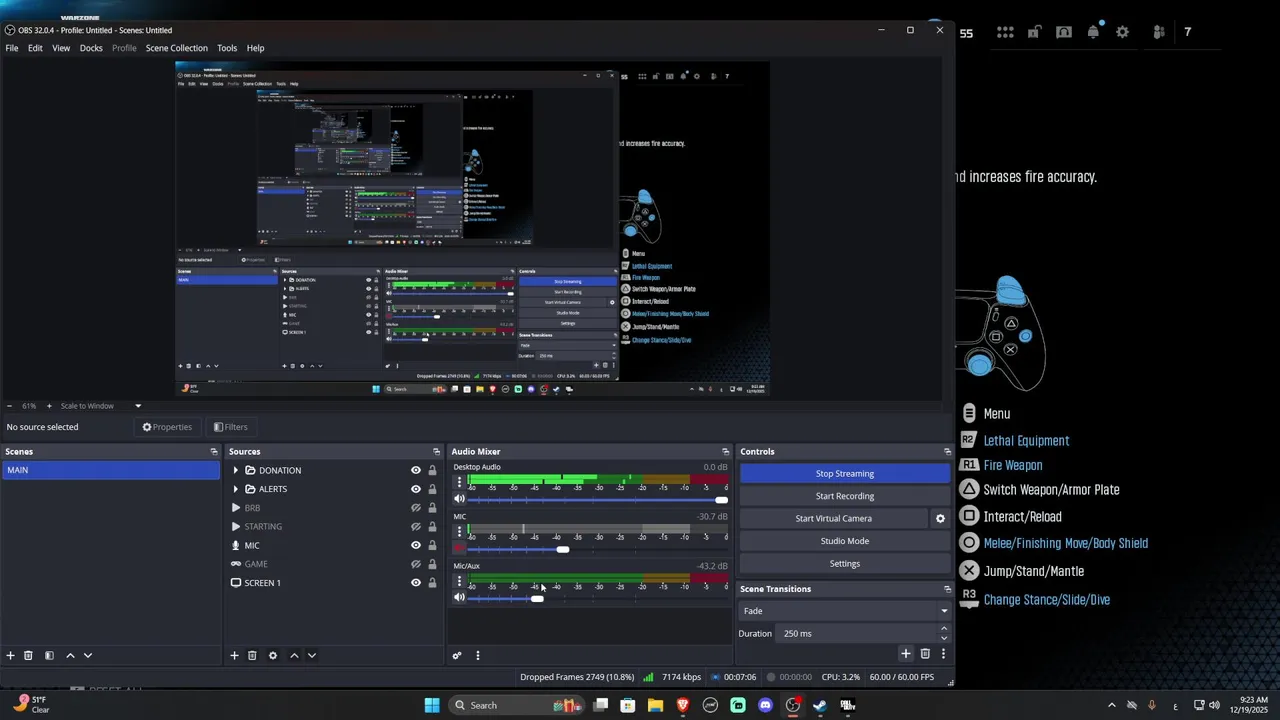Increase transition duration stepper up
1280x720 pixels.
coord(944,629)
